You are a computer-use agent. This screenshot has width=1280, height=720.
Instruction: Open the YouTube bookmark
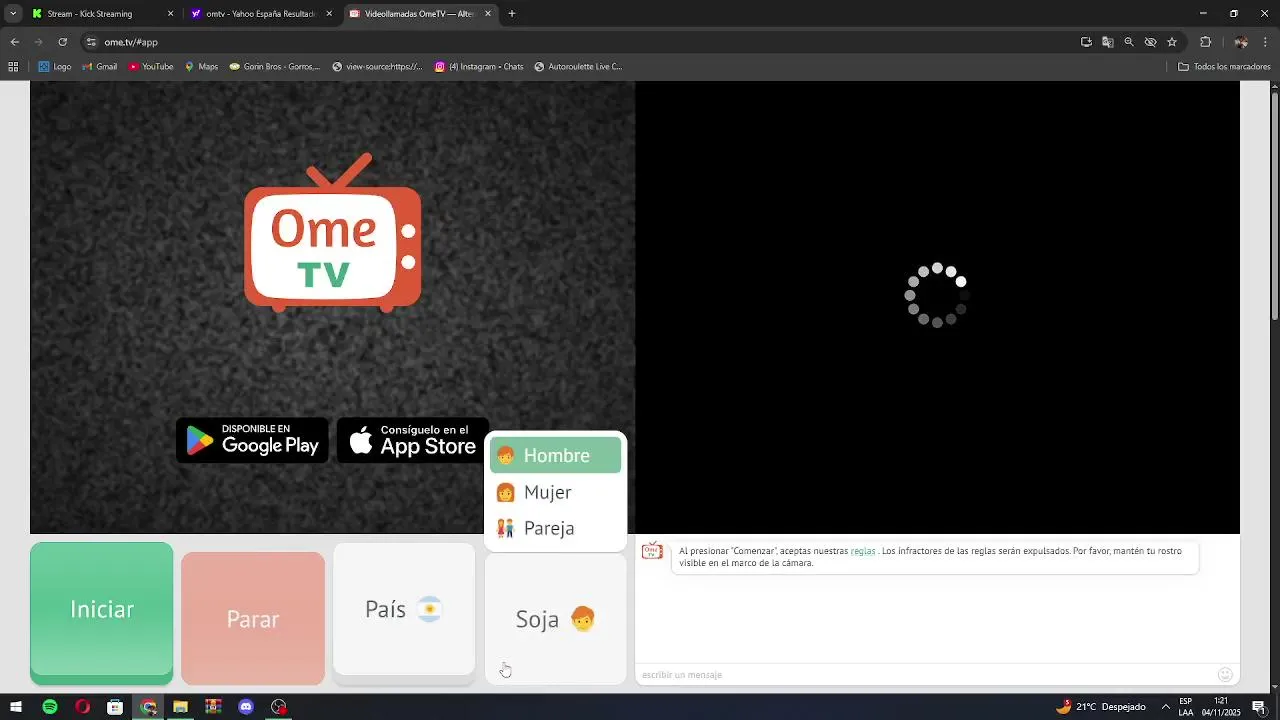tap(150, 67)
